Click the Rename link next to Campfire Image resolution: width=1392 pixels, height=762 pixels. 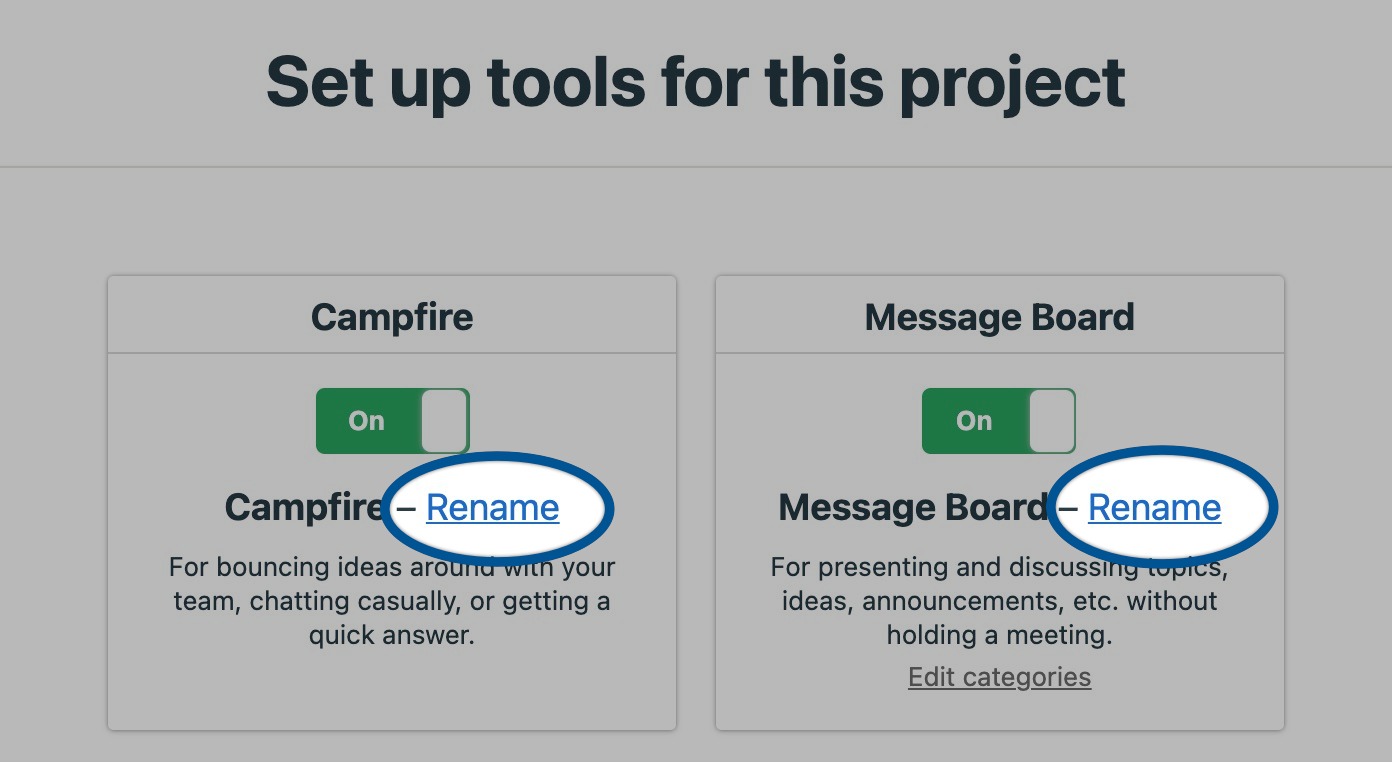tap(492, 508)
